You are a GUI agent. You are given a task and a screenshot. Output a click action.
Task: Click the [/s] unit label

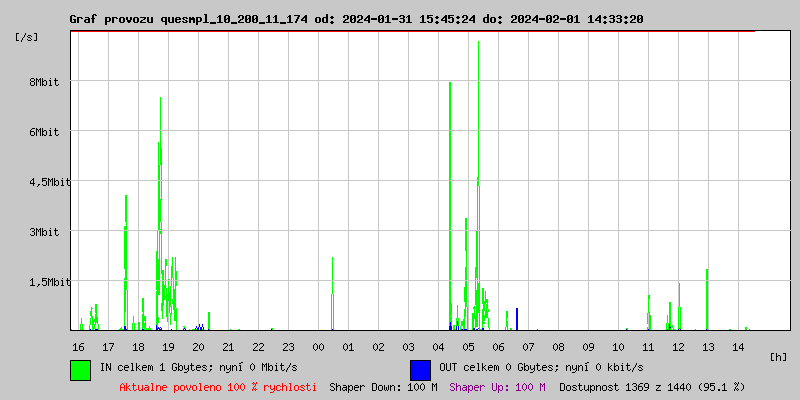pos(27,36)
